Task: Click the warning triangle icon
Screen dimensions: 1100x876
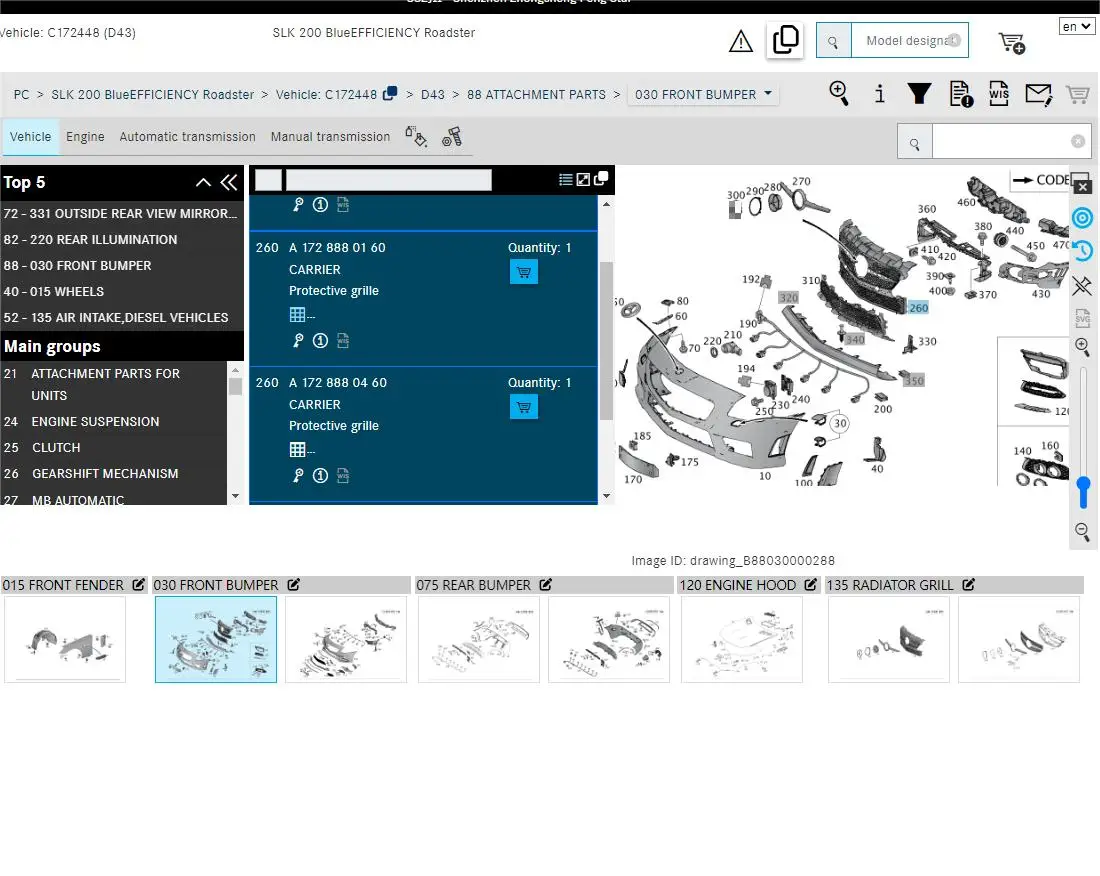Action: coord(740,41)
